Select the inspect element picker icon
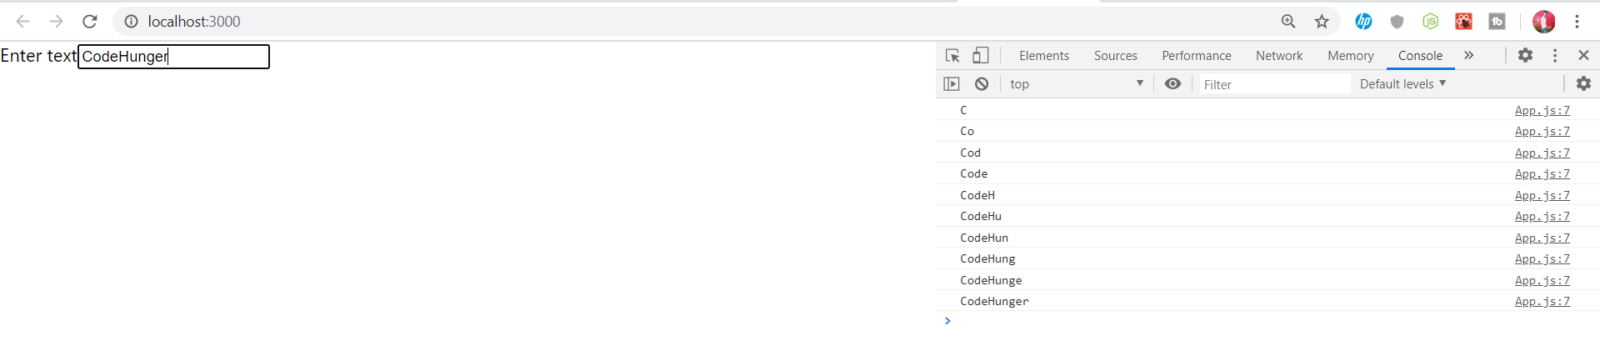The height and width of the screenshot is (361, 1600). pos(953,55)
